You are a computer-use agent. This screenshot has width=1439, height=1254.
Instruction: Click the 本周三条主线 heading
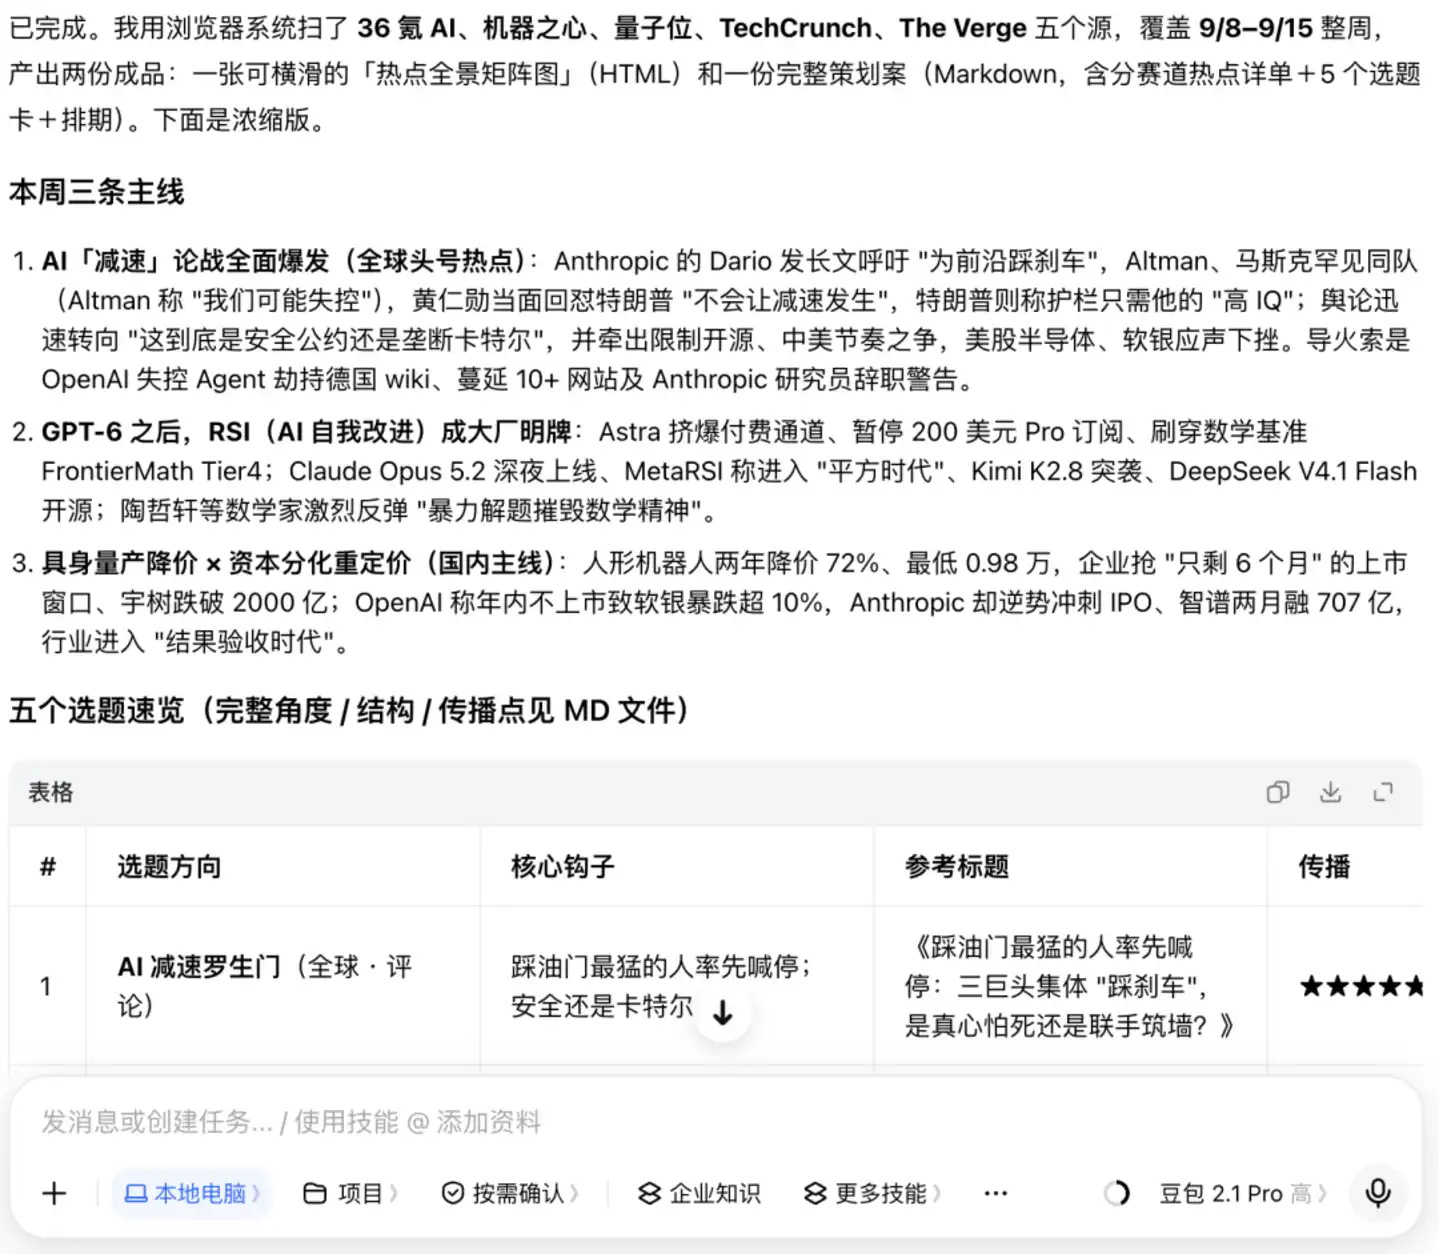(x=97, y=191)
